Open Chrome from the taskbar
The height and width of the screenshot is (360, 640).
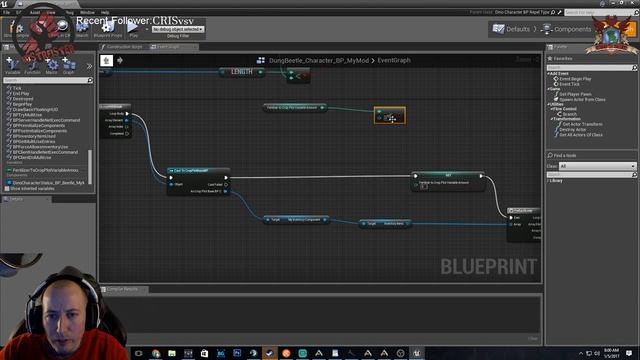tap(156, 353)
